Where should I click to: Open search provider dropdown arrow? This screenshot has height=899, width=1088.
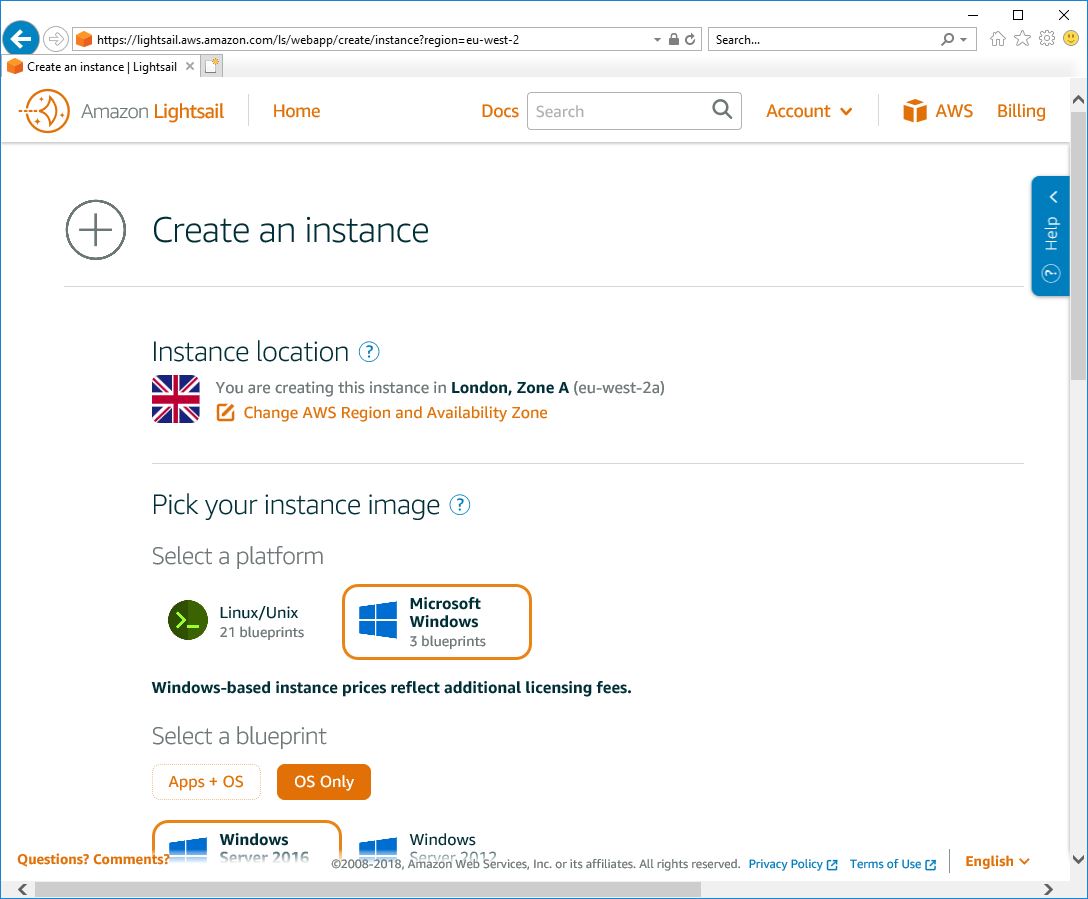click(963, 40)
